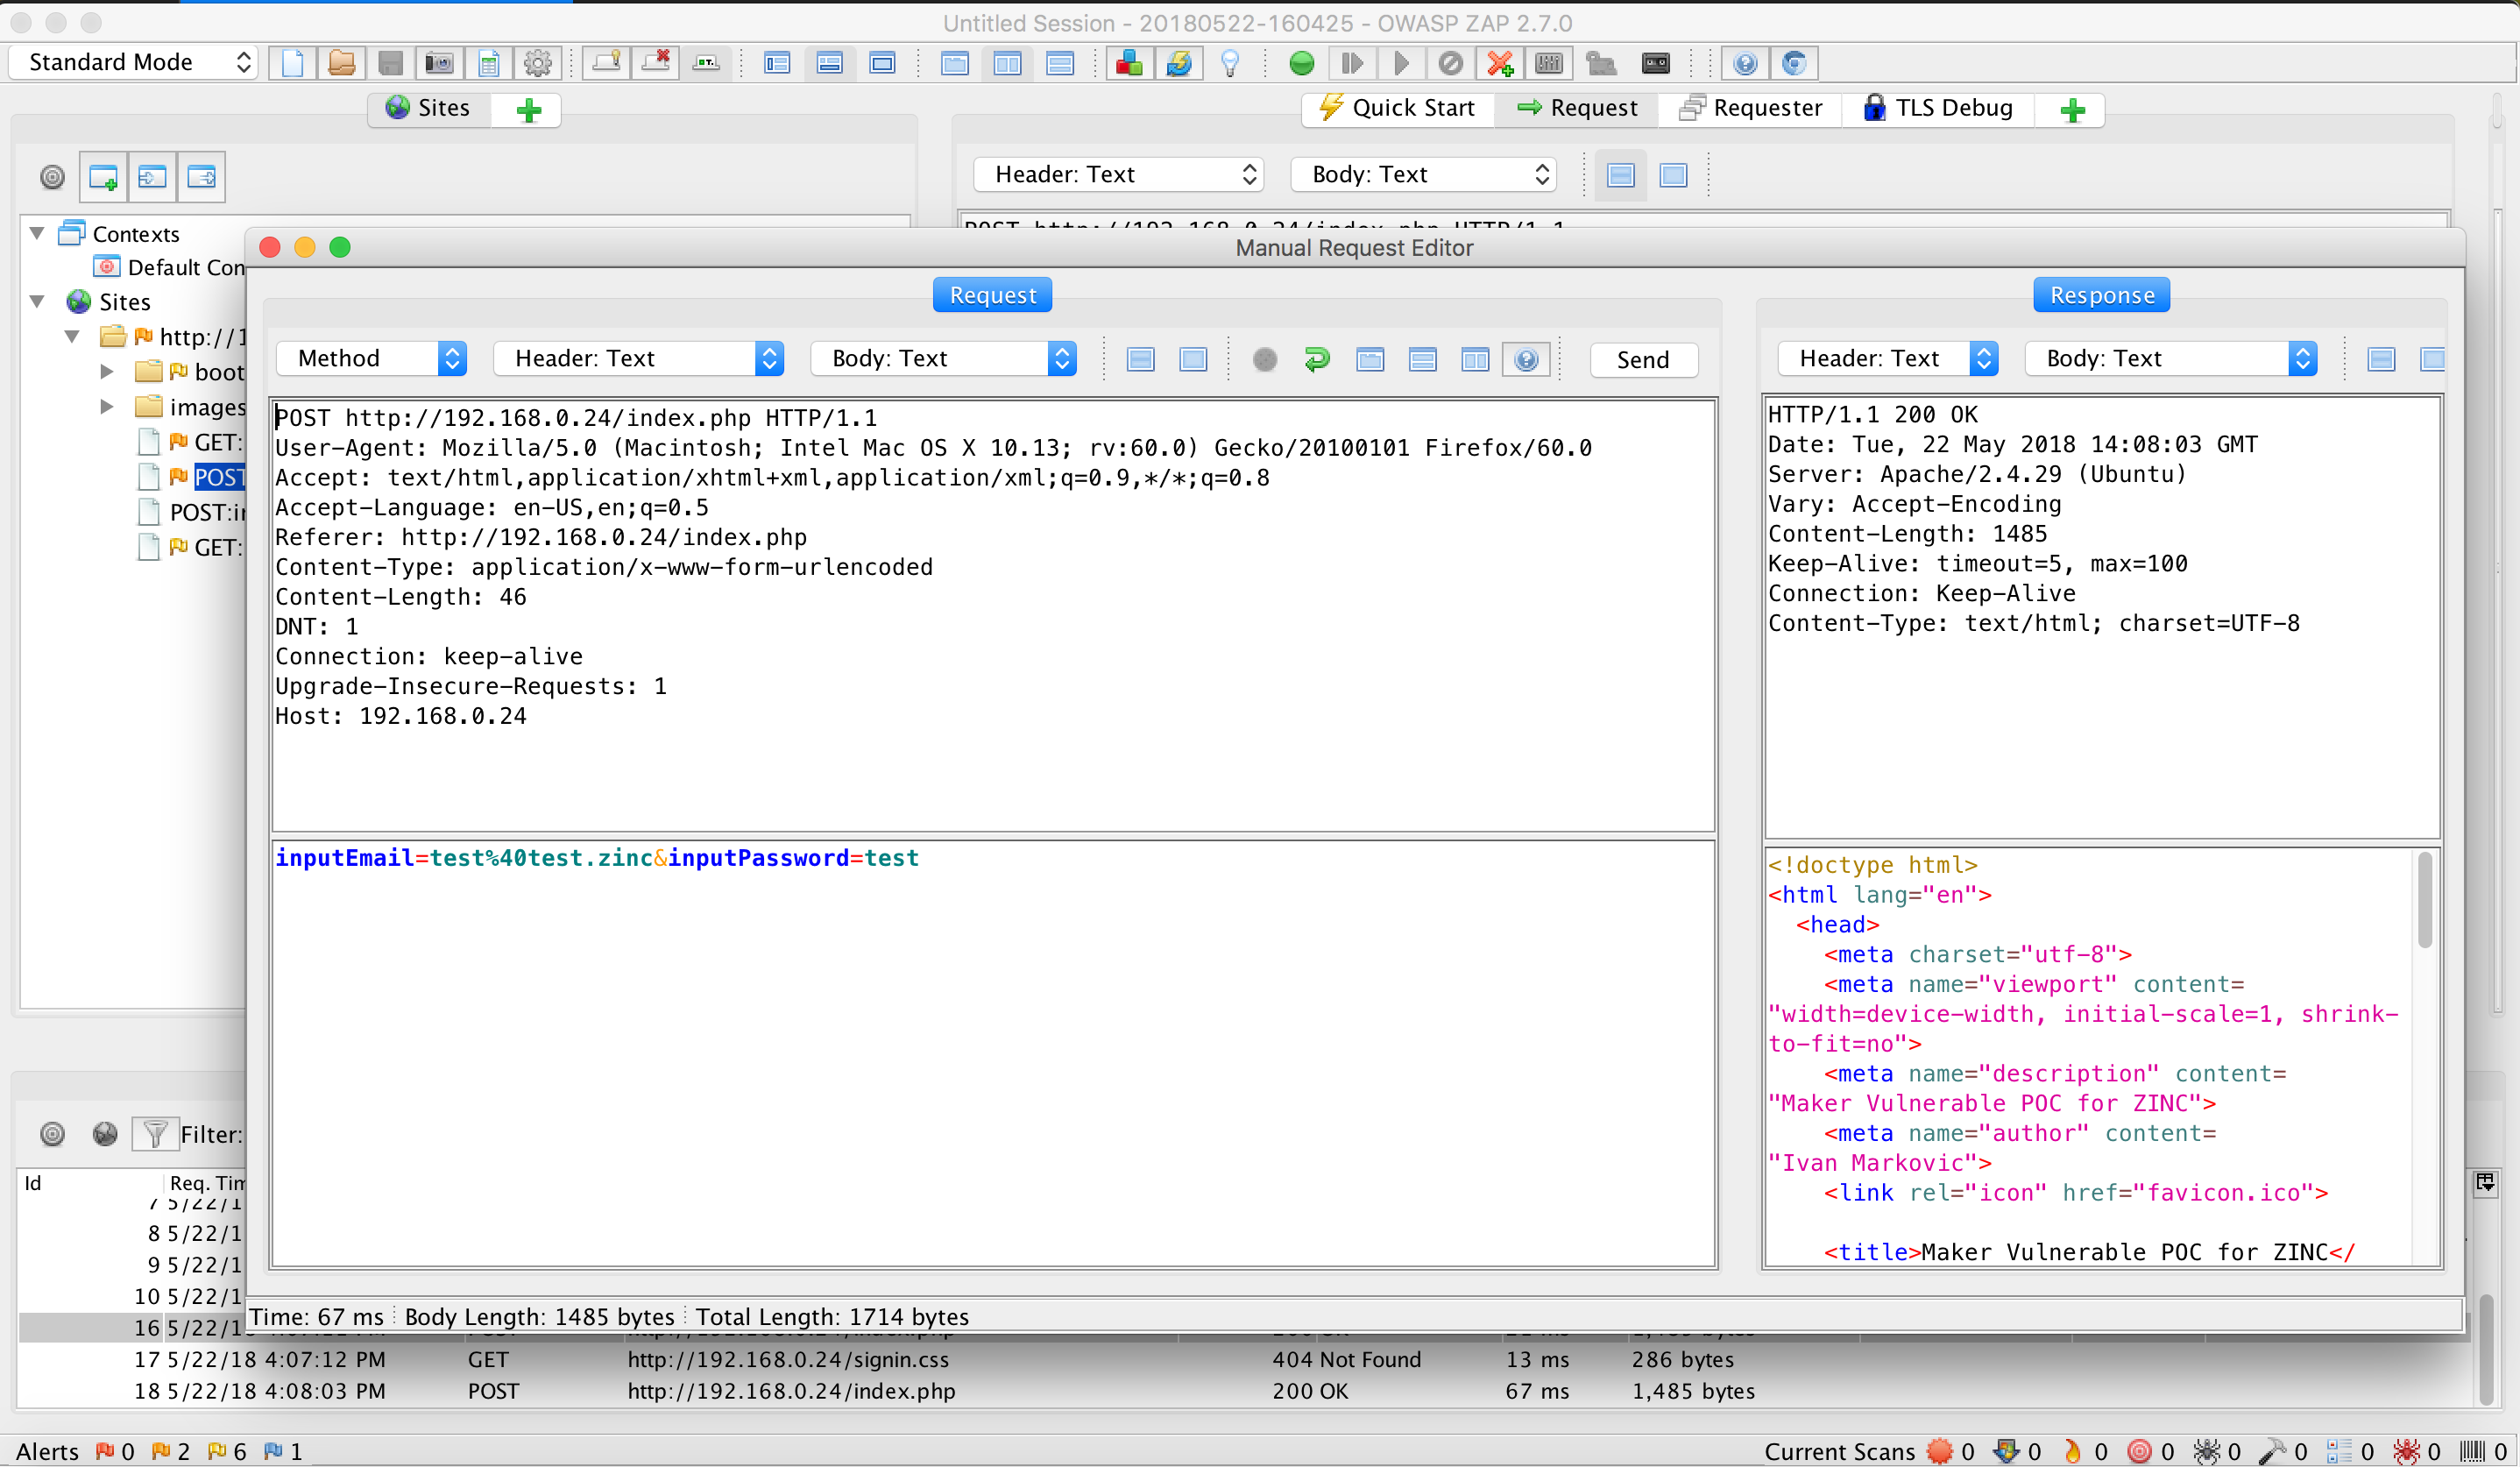Open the TLS Debug tab
This screenshot has height=1467, width=2520.
[1938, 108]
